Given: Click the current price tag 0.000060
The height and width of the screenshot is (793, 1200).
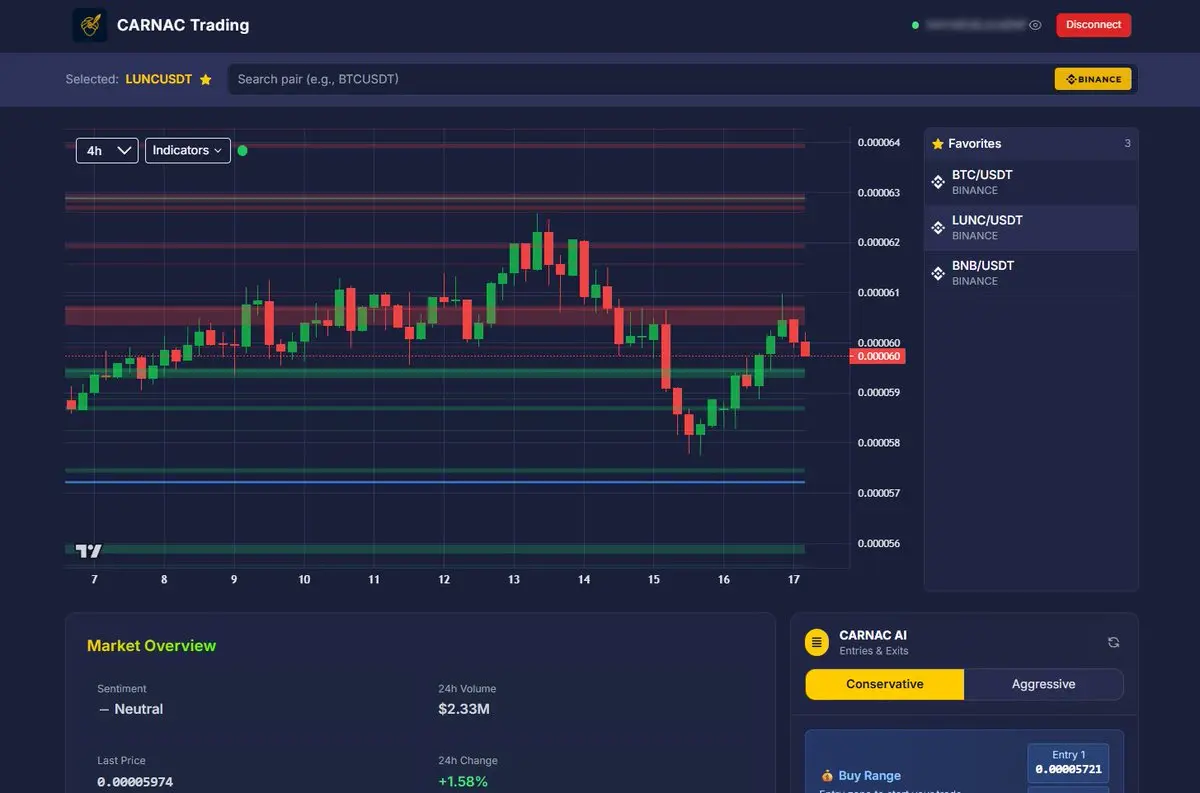Looking at the screenshot, I should tap(877, 356).
